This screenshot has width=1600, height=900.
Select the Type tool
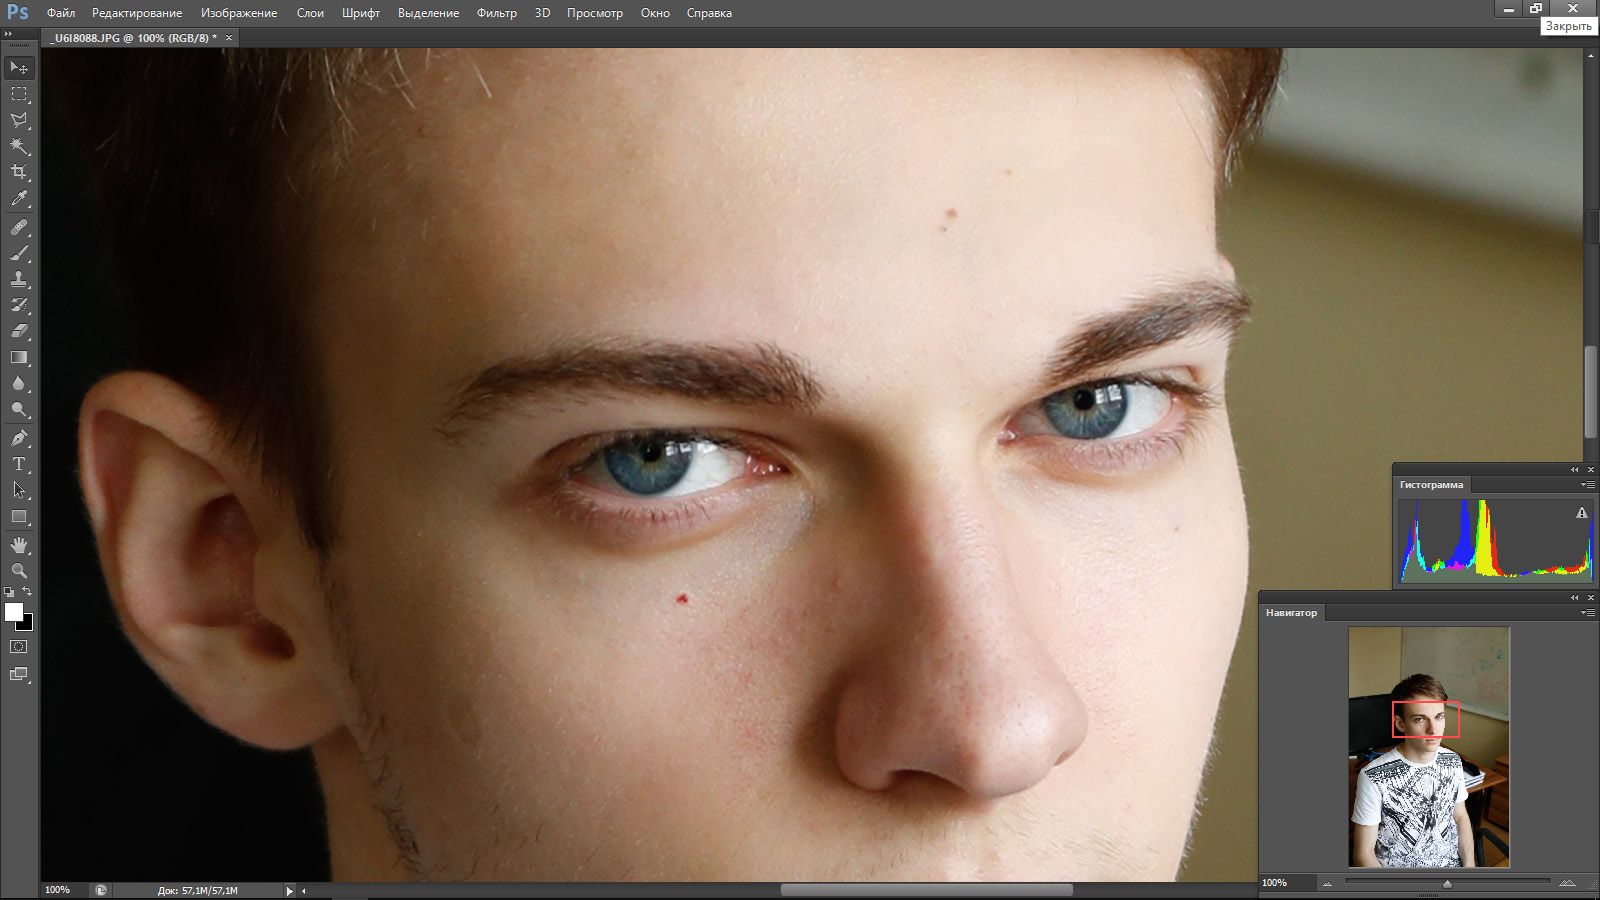pyautogui.click(x=19, y=464)
